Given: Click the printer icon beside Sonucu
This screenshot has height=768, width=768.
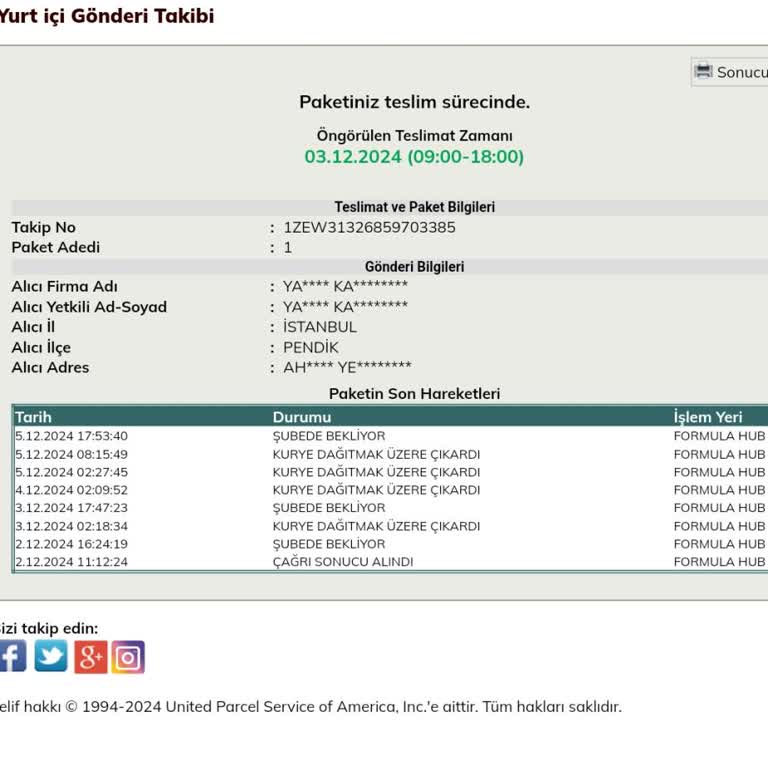Looking at the screenshot, I should (703, 72).
